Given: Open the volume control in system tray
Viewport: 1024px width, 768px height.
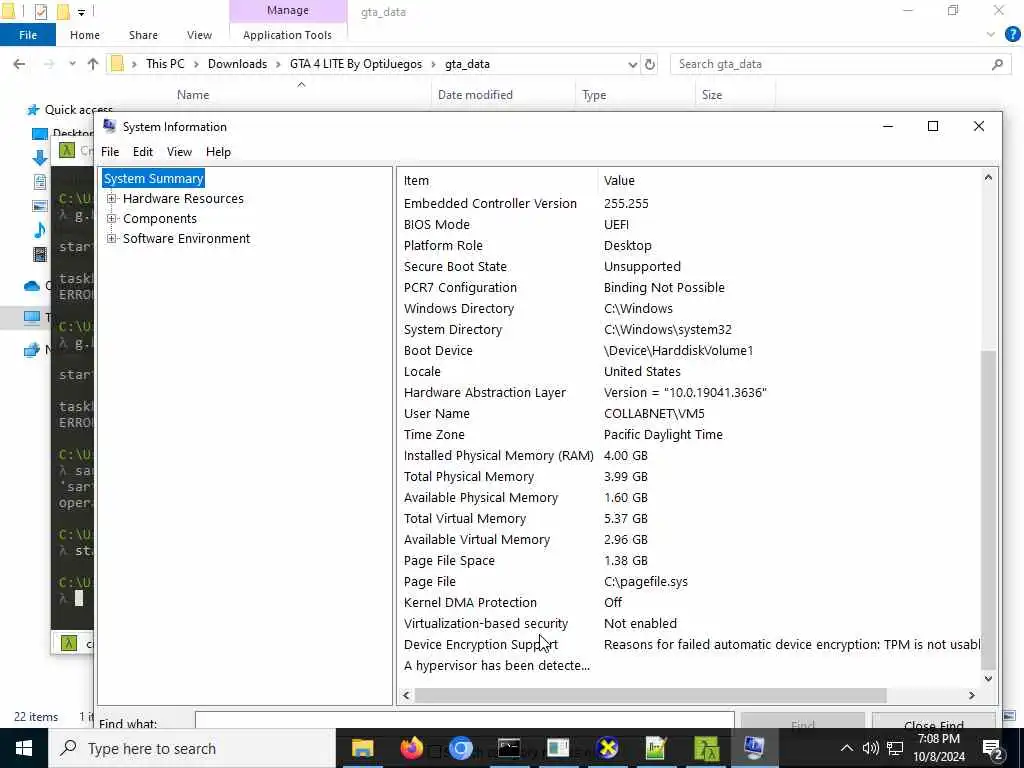Looking at the screenshot, I should 870,748.
